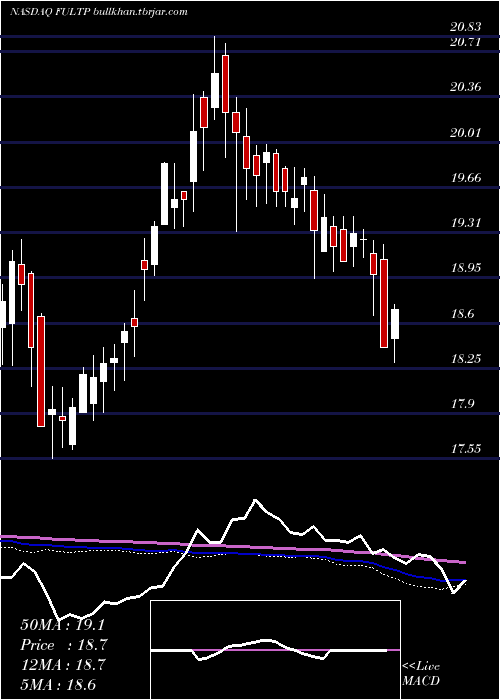500x700 pixels.
Task: Click the 18.25 price level label
Action: click(466, 358)
